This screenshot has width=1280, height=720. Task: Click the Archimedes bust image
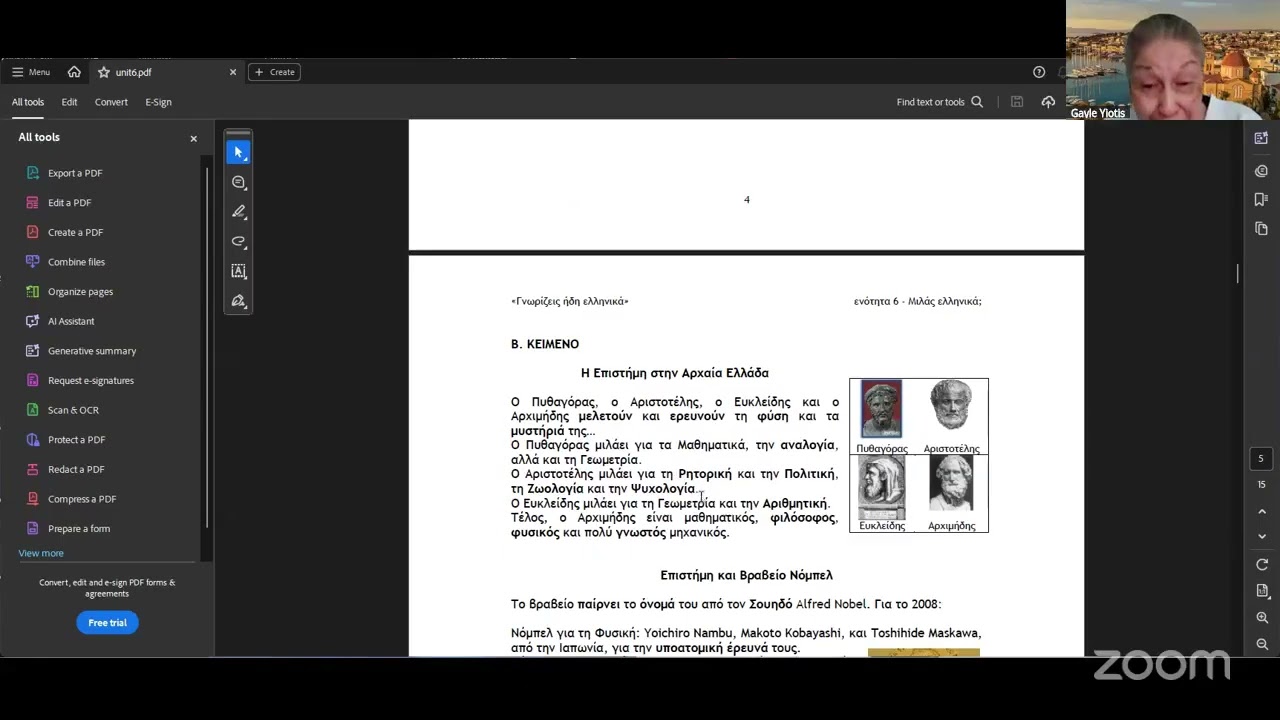[950, 484]
